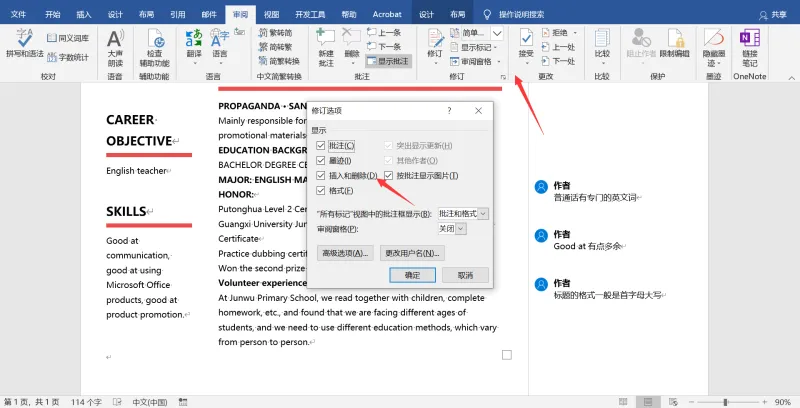Expand the 删除 comment dropdown arrow

tap(353, 64)
